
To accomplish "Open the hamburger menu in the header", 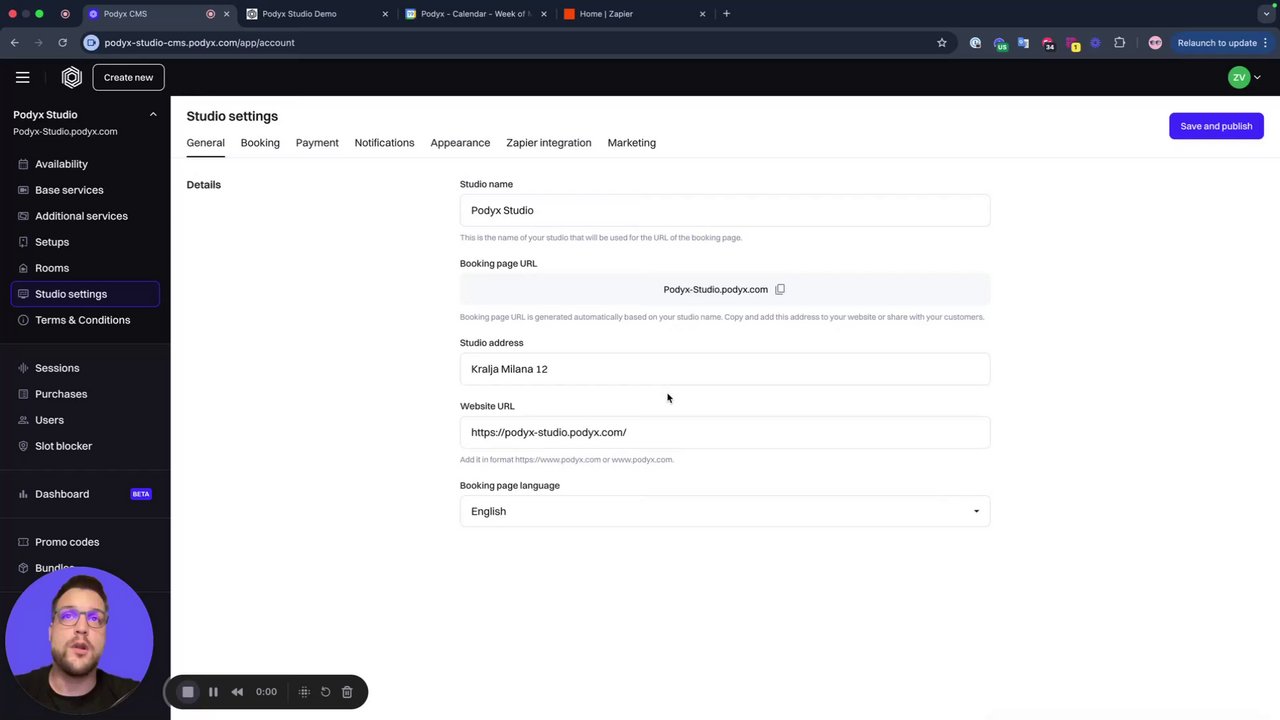I will coord(22,77).
